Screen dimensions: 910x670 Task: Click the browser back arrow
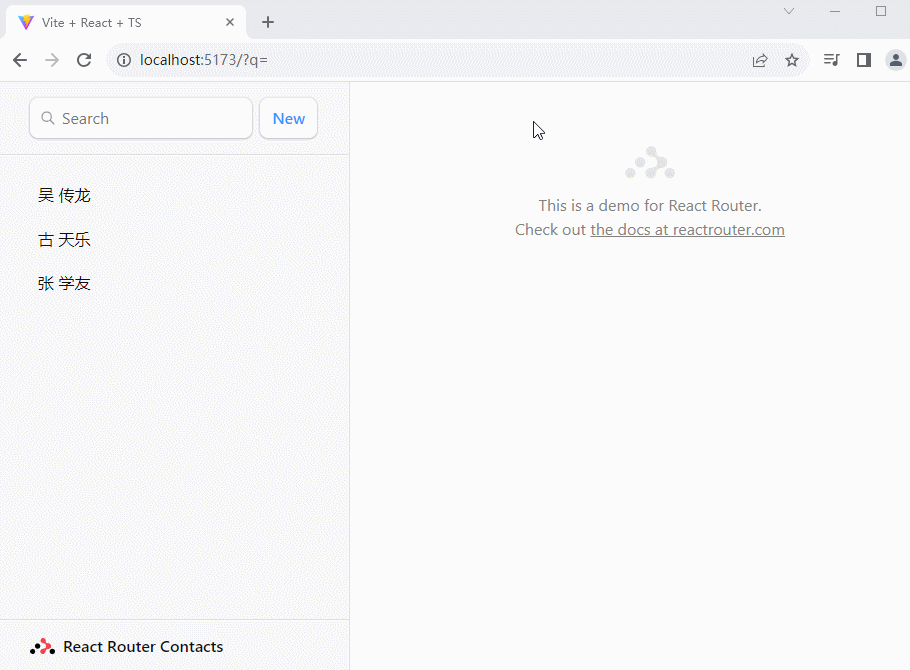coord(20,60)
